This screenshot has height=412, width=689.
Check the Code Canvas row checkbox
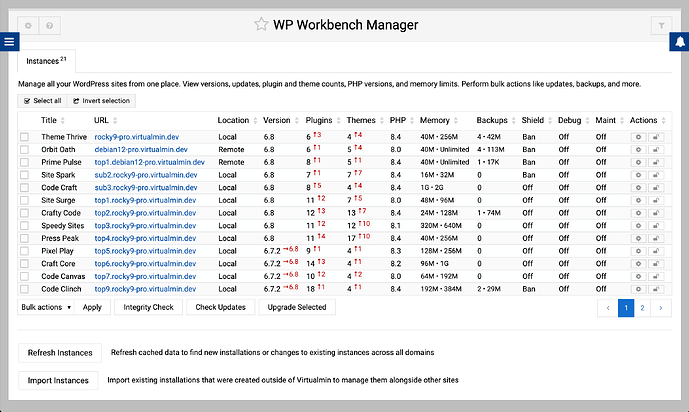click(x=25, y=276)
